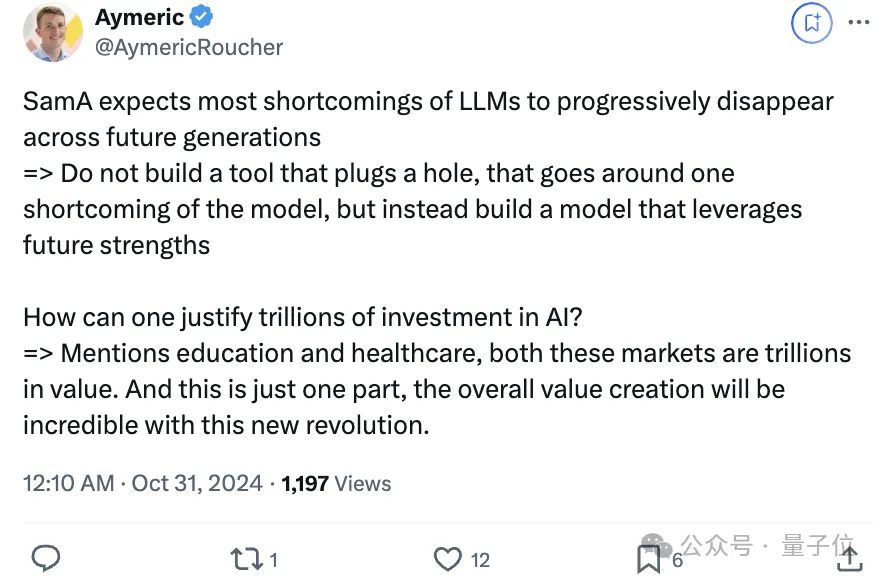Click the reply speech bubble icon
The height and width of the screenshot is (580, 882).
46,558
